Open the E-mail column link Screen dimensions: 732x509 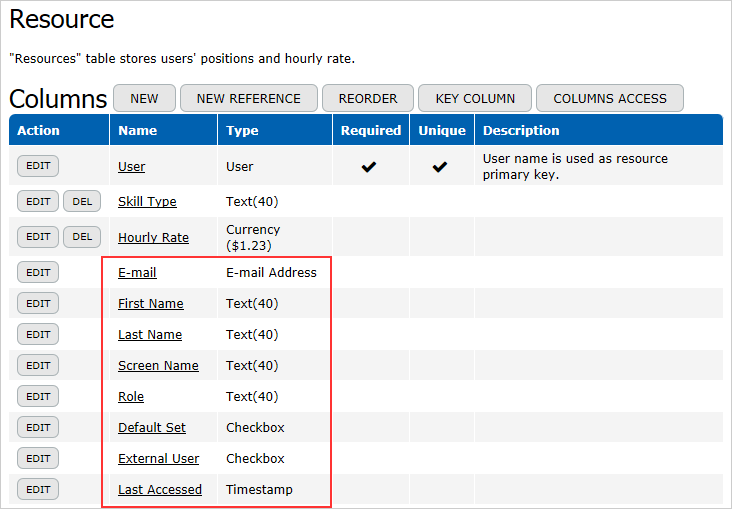(137, 272)
